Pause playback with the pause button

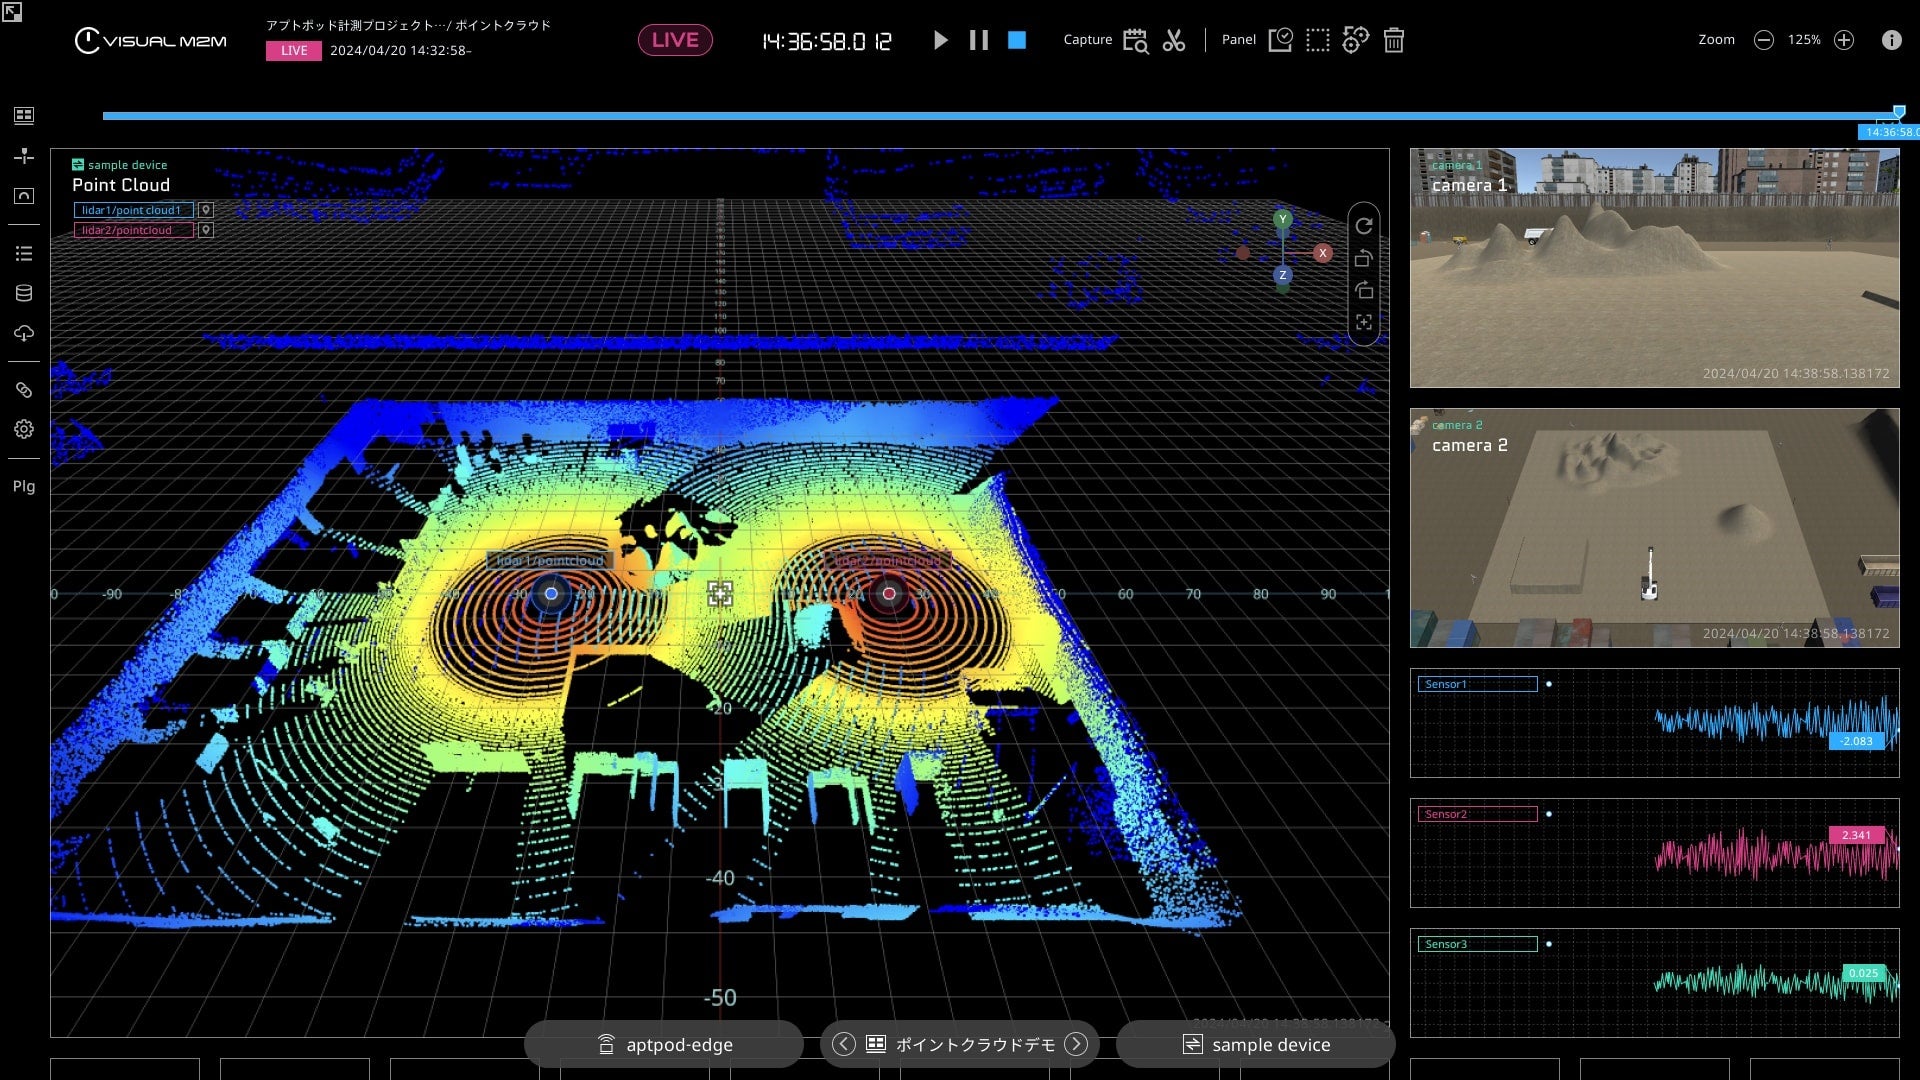coord(979,40)
